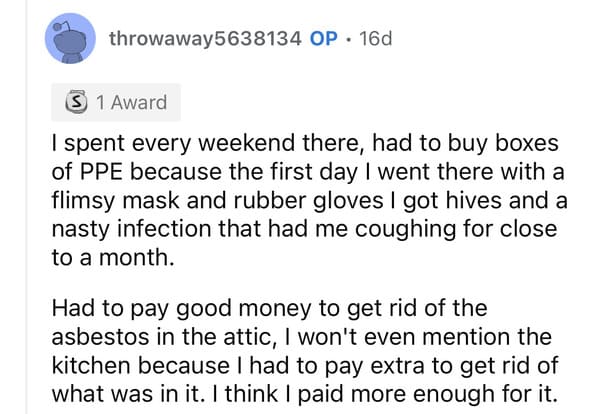The height and width of the screenshot is (414, 599).
Task: Click the username throwaway5638134
Action: point(205,39)
